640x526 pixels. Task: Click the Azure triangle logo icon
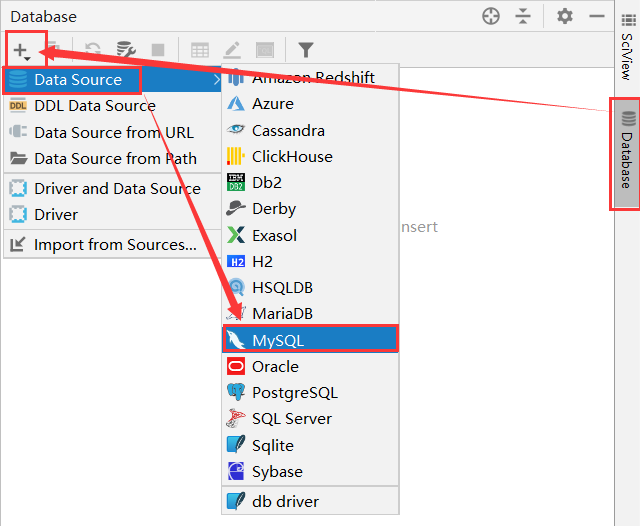click(x=236, y=104)
